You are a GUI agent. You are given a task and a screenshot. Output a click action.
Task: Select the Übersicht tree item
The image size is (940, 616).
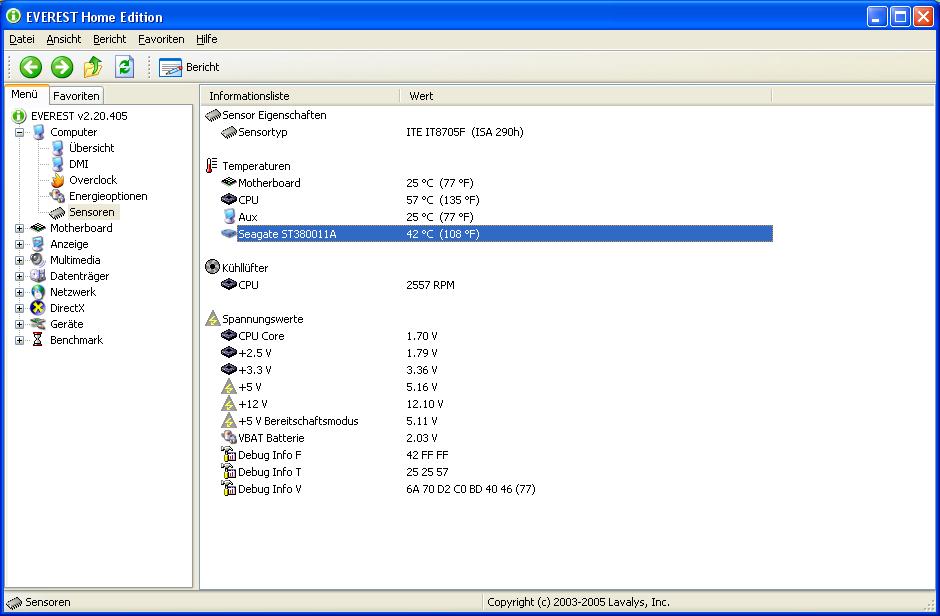[x=91, y=148]
